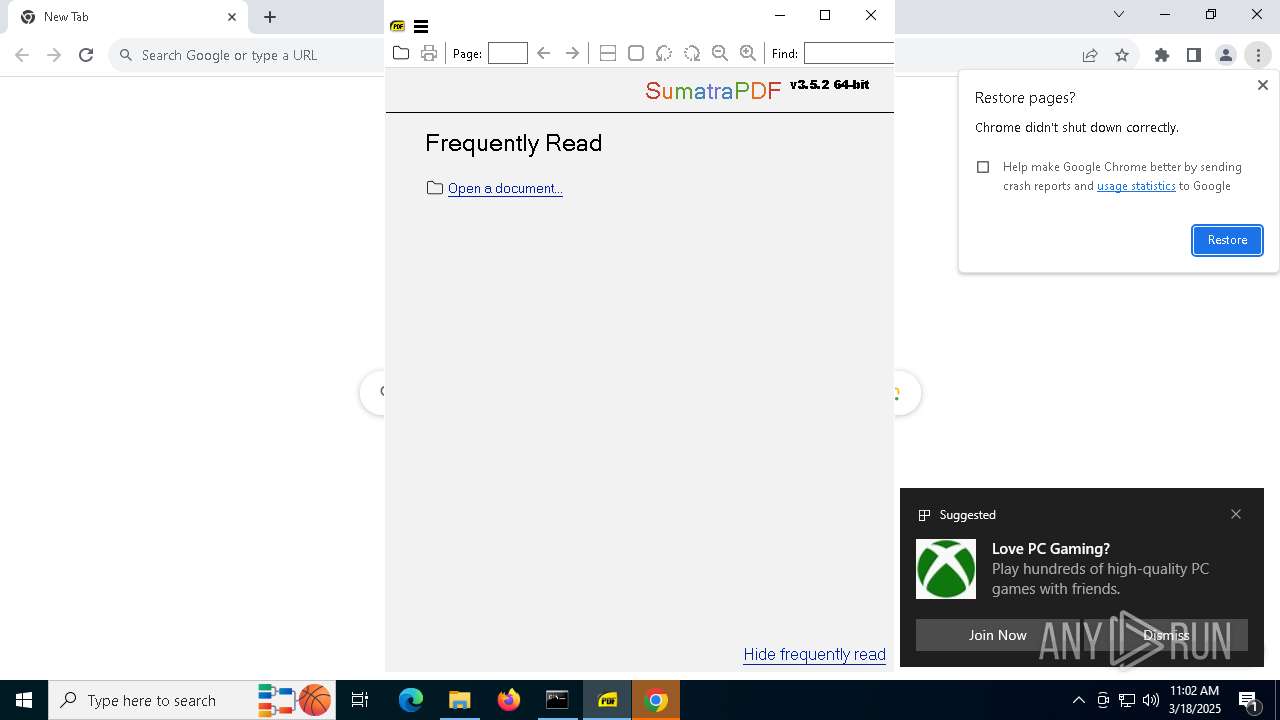The width and height of the screenshot is (1280, 720).
Task: Select continuous page layout icon
Action: coord(608,53)
